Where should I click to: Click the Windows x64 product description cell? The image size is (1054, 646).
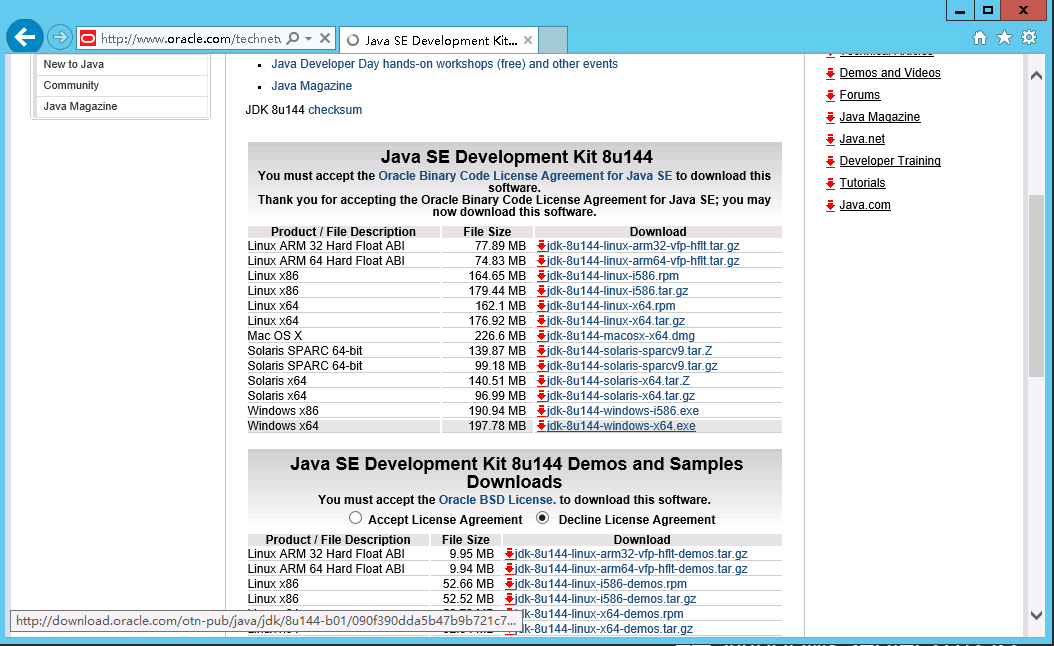point(343,426)
